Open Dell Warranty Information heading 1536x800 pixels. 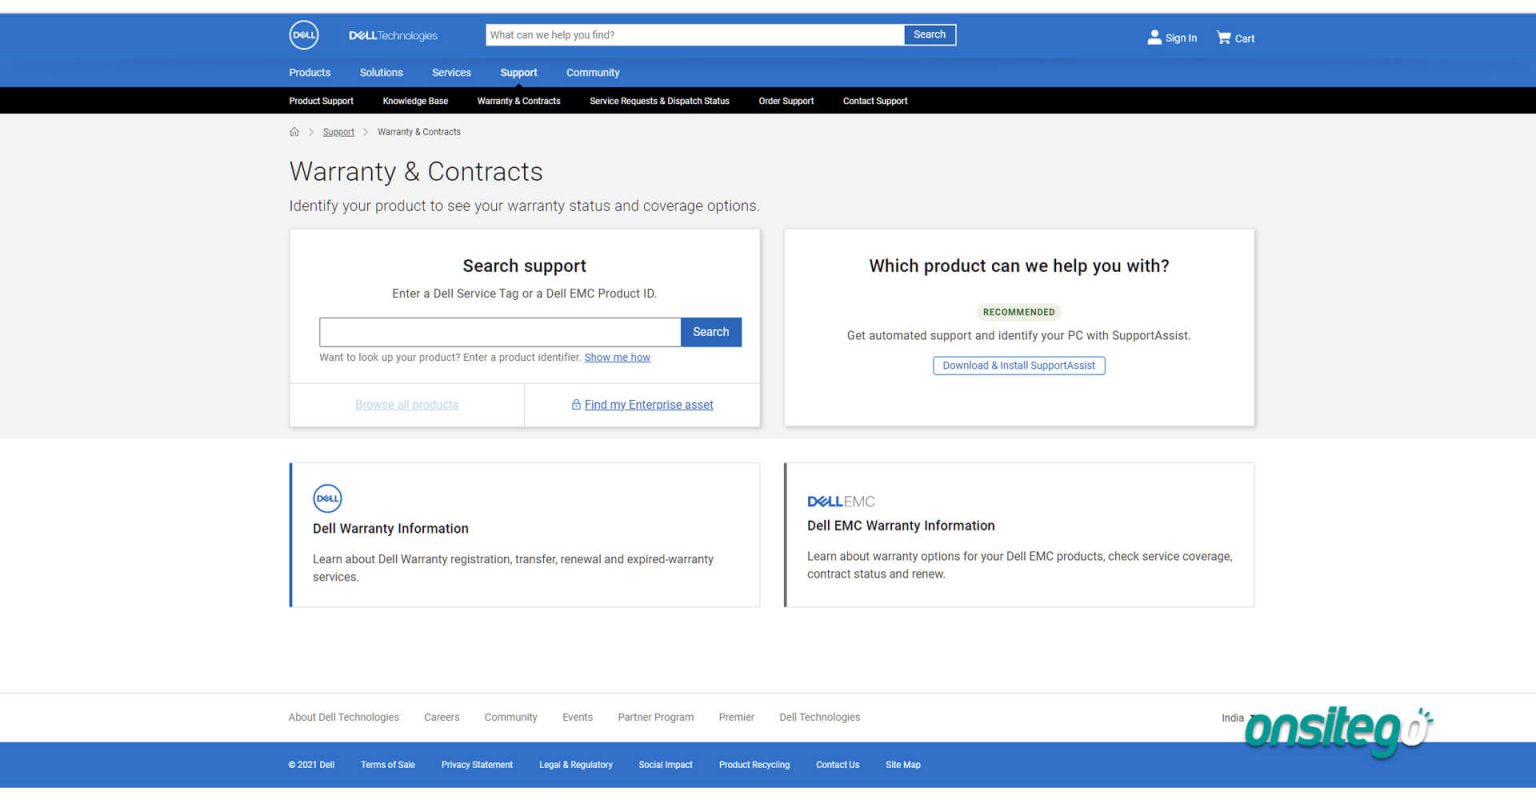click(x=390, y=529)
